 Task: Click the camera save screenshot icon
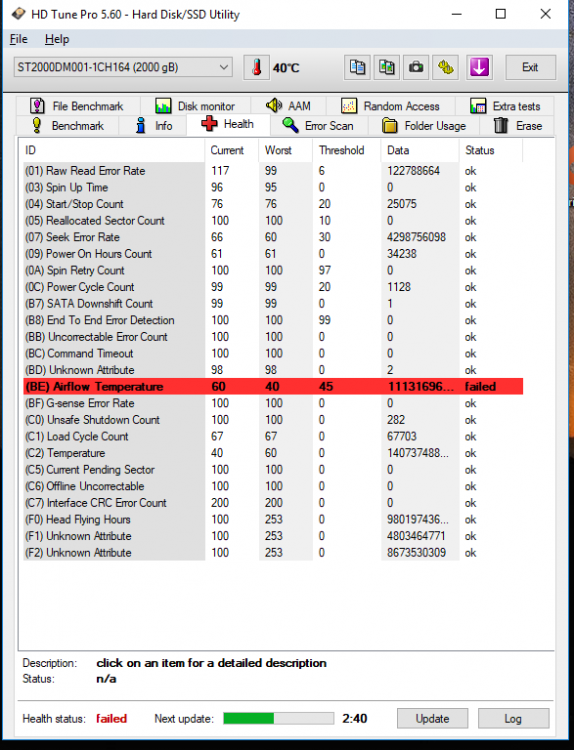[x=416, y=67]
